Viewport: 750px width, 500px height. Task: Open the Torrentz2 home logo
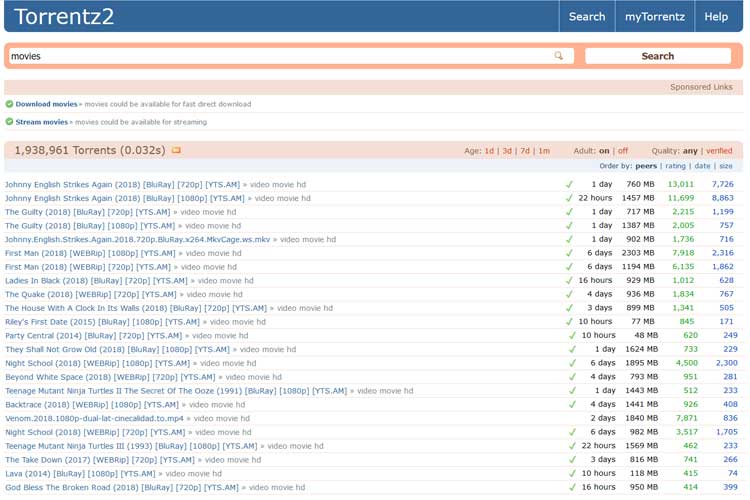click(64, 17)
